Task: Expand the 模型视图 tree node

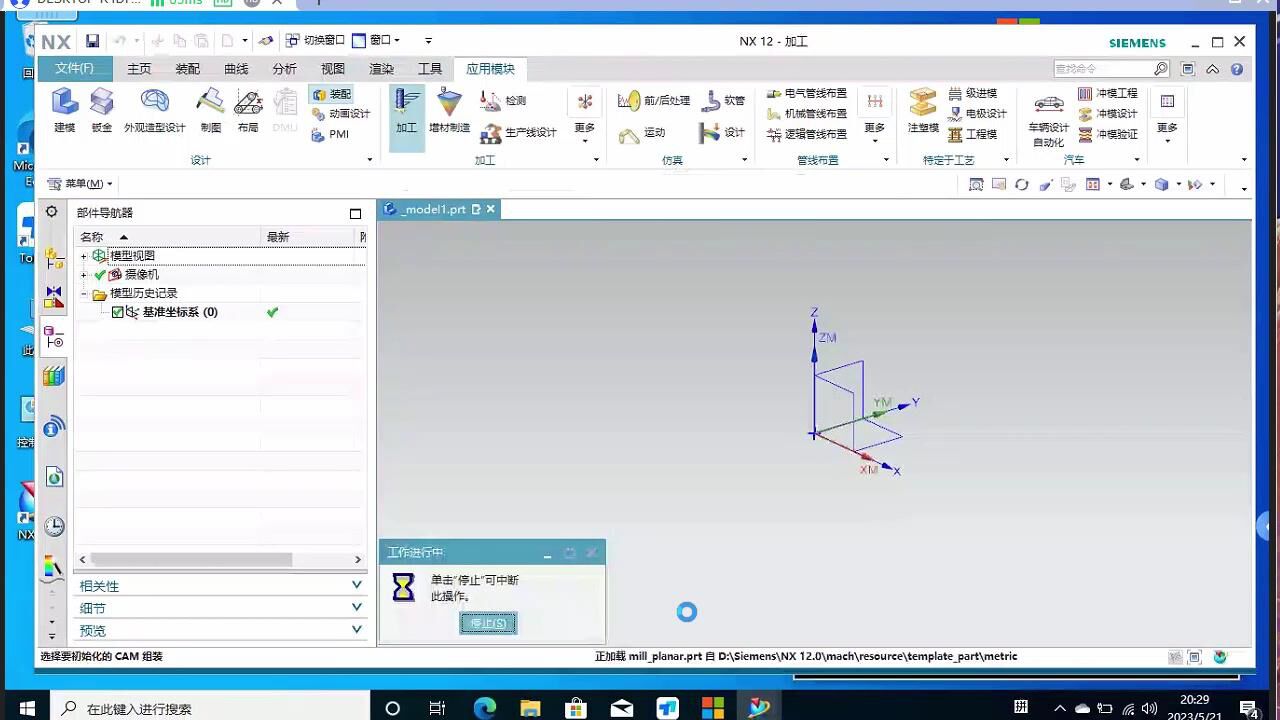Action: (84, 256)
